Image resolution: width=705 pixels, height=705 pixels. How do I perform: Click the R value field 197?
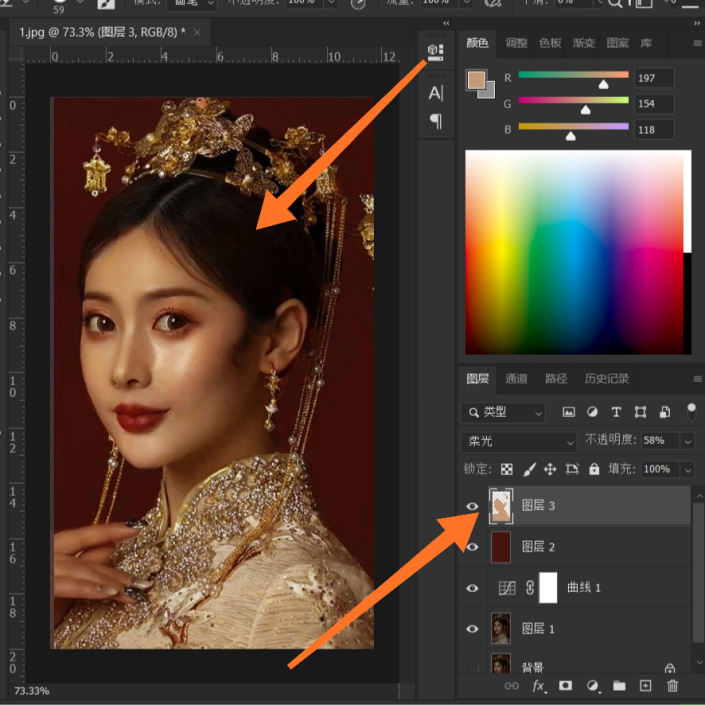click(x=654, y=78)
